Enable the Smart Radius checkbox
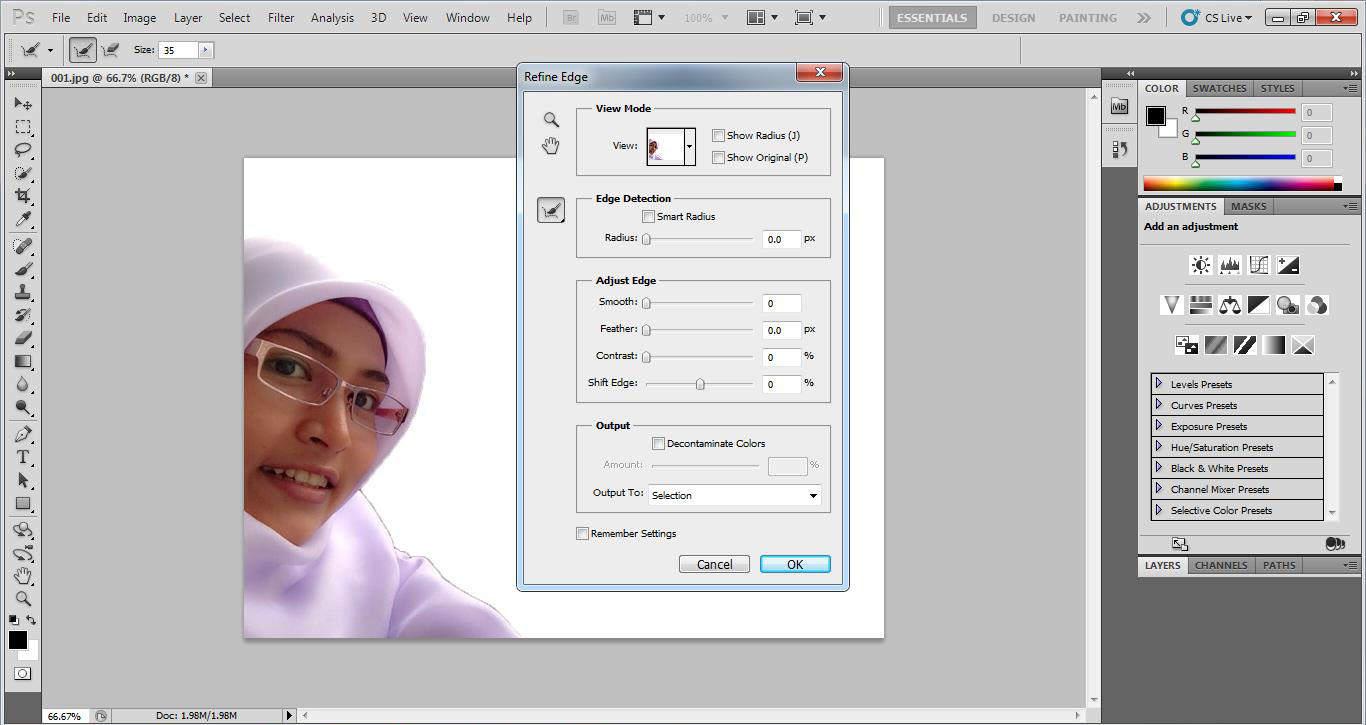The image size is (1366, 725). pyautogui.click(x=648, y=217)
